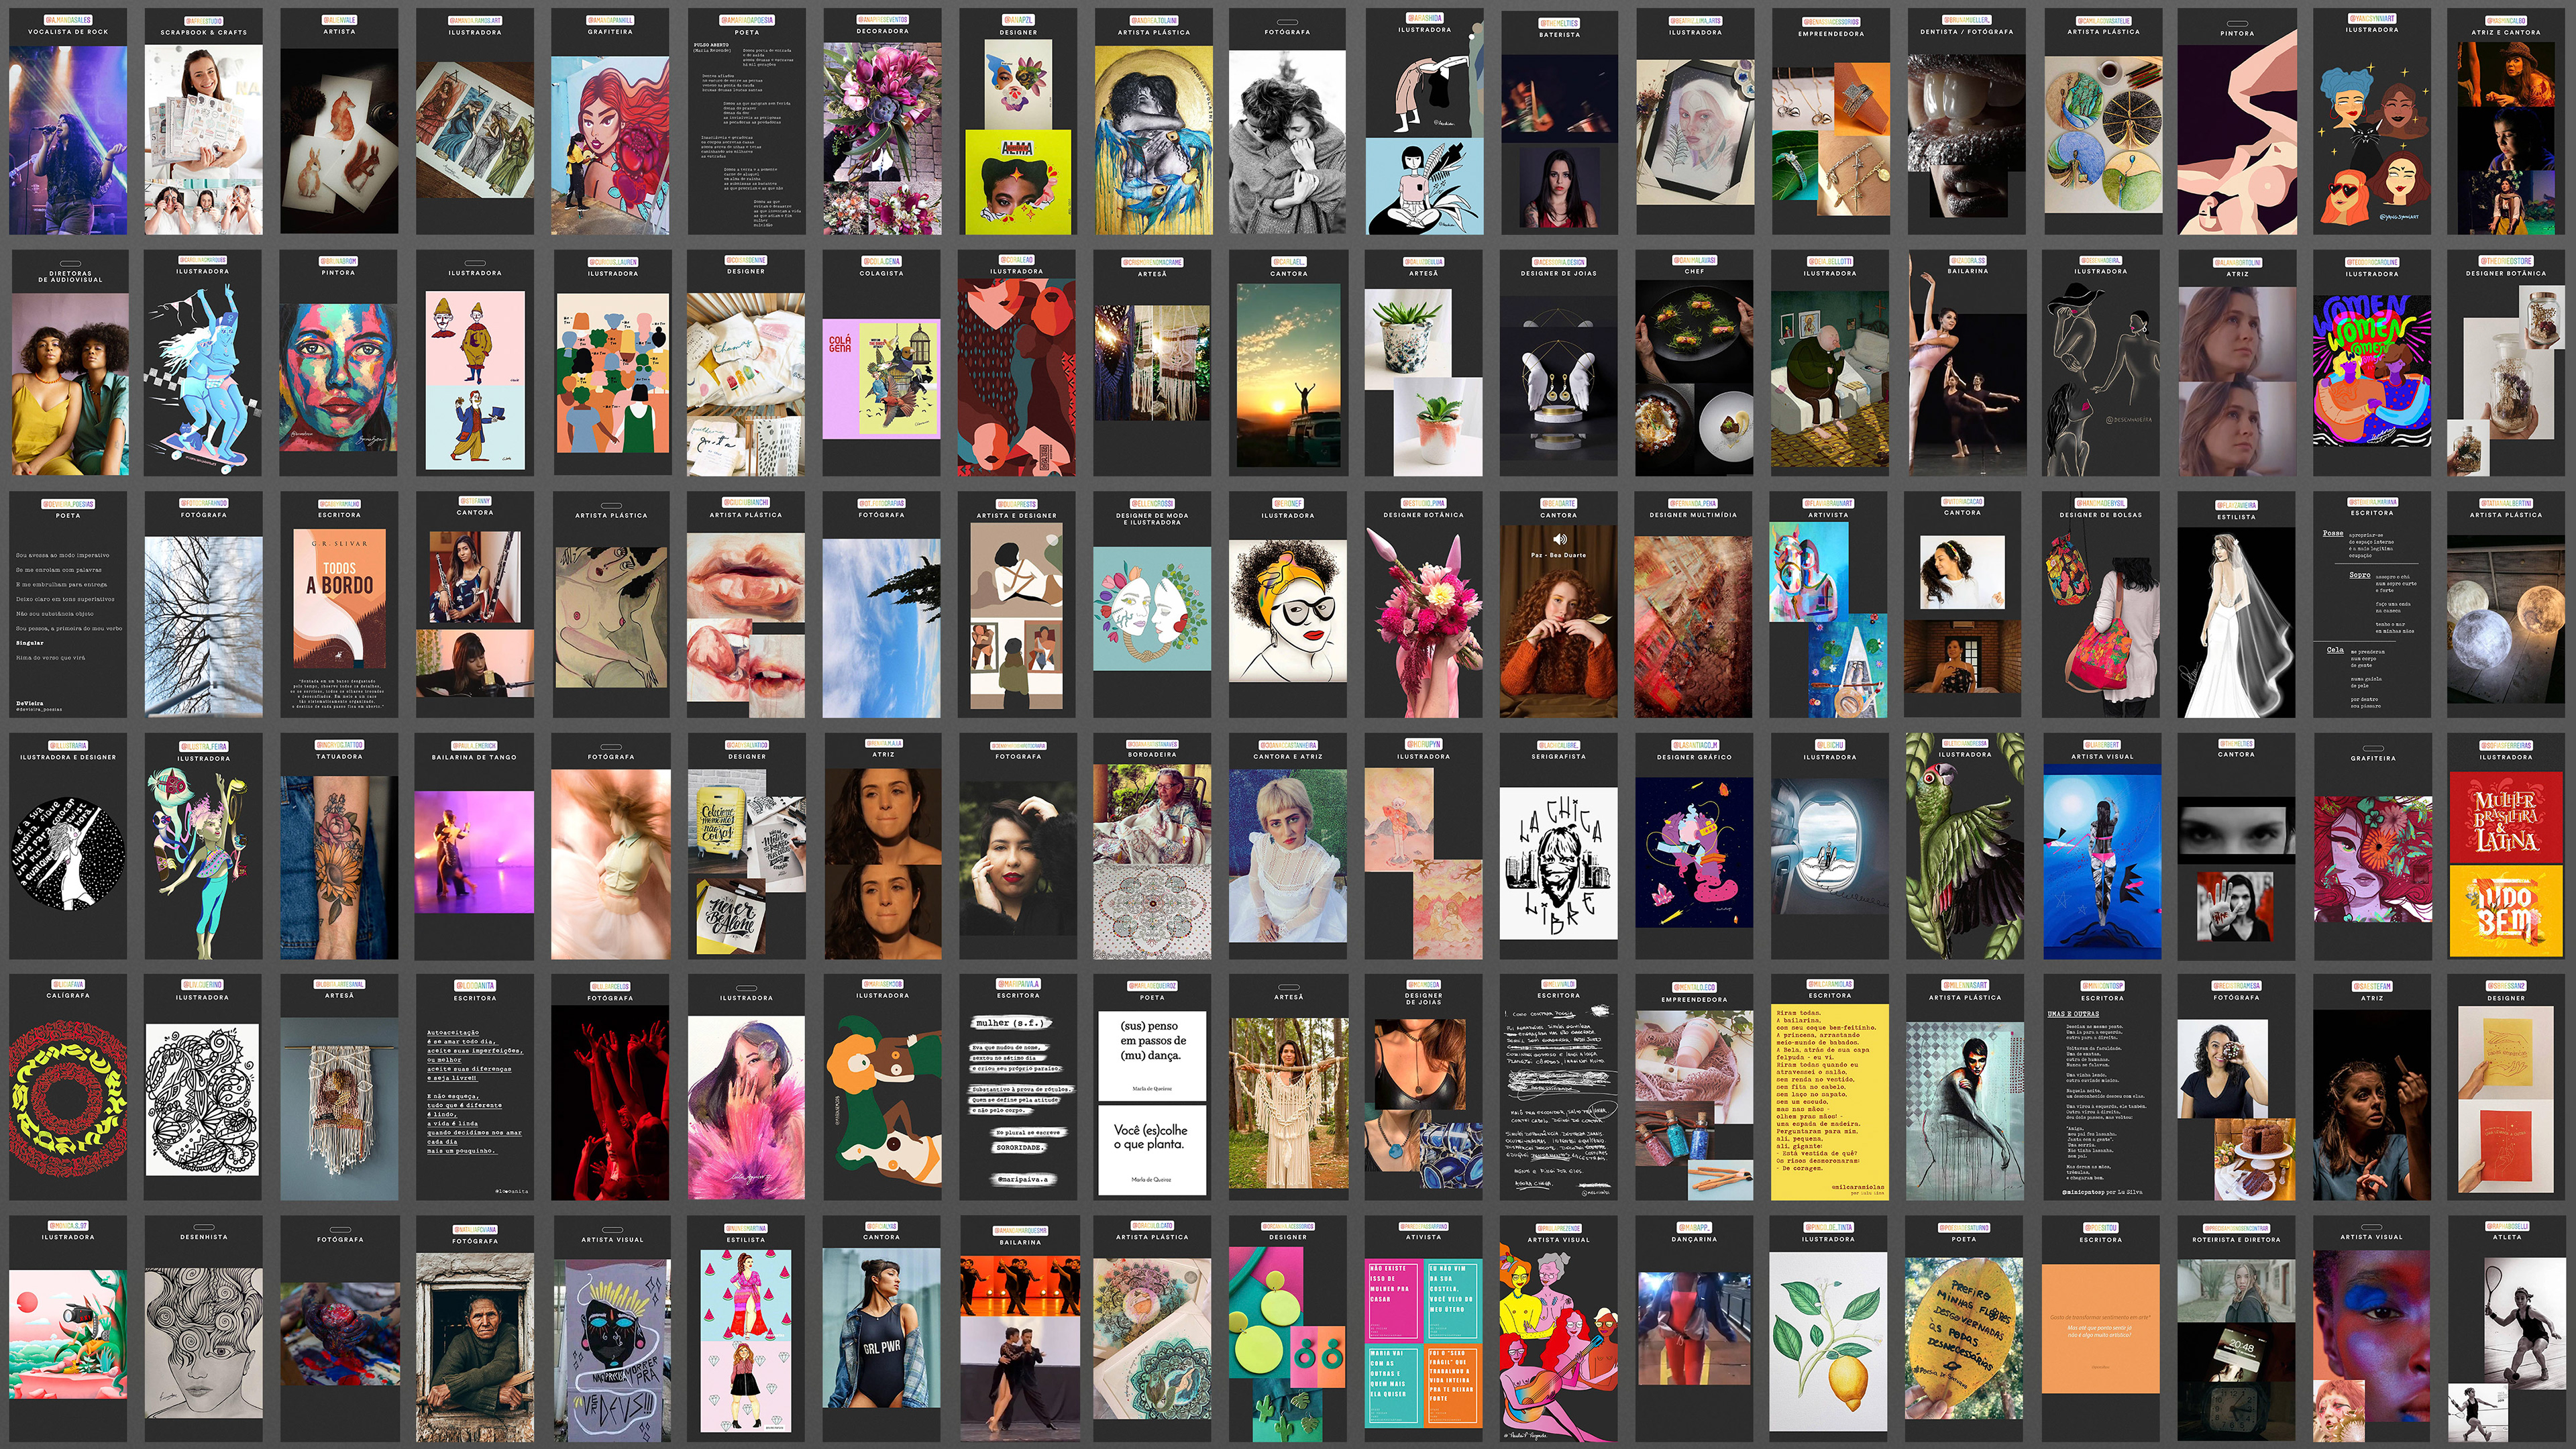
Task: Click the @ANDREA.TOLAINI artist tag
Action: 1153,20
